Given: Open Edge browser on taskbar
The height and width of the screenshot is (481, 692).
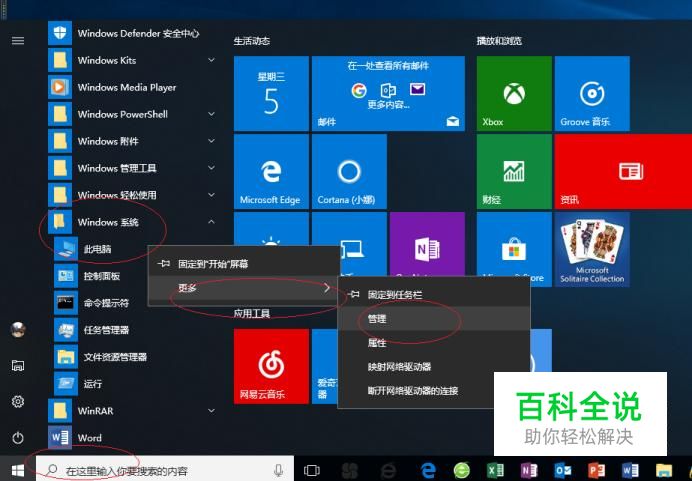Looking at the screenshot, I should pos(428,470).
